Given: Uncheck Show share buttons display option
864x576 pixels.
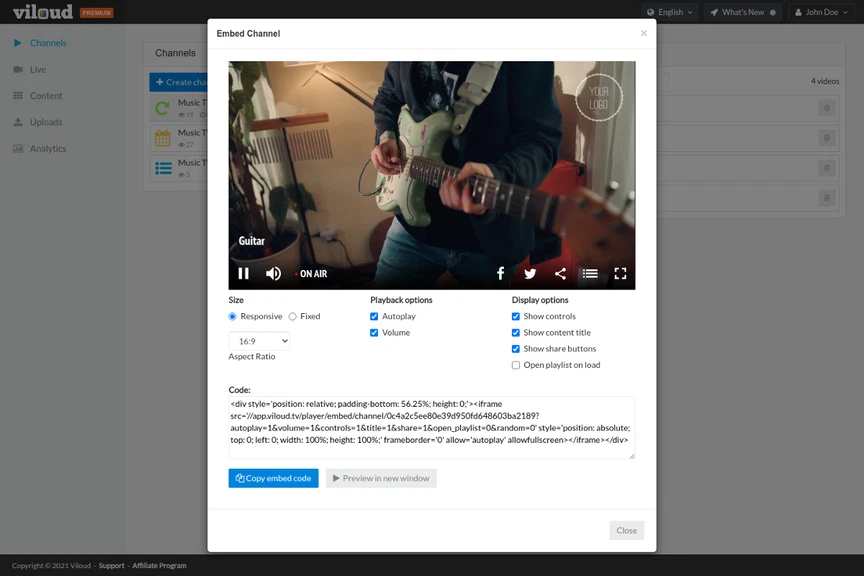Looking at the screenshot, I should (x=515, y=348).
